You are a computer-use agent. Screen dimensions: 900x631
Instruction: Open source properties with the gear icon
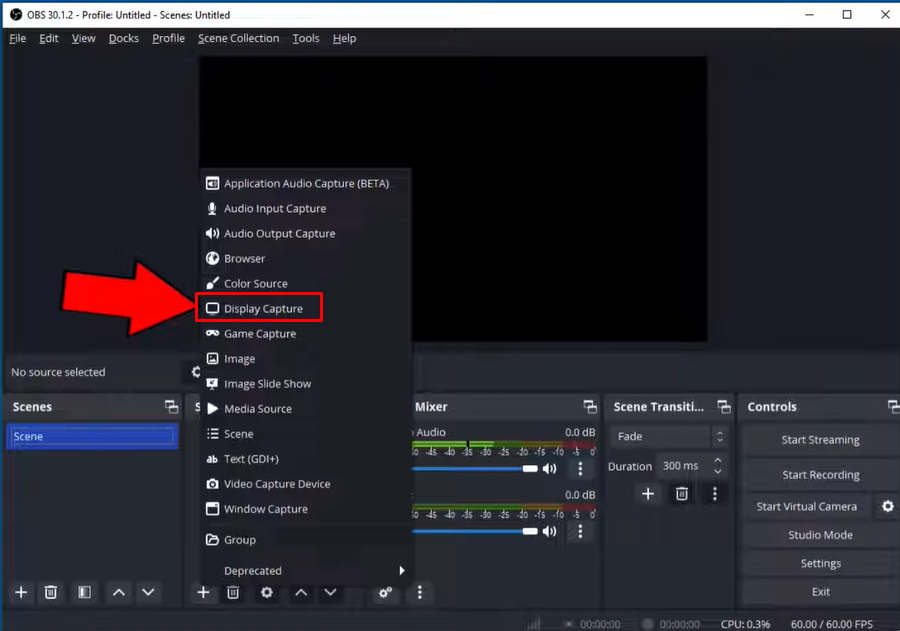(266, 592)
